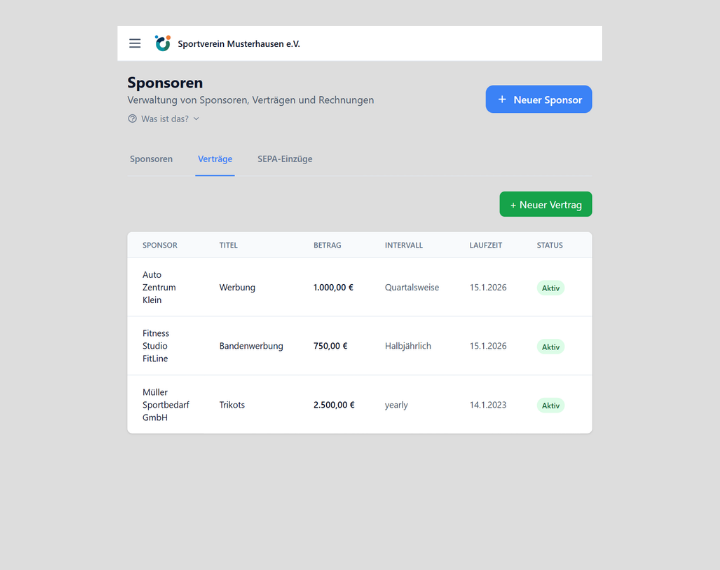Click the Laufzeit column header

click(487, 245)
